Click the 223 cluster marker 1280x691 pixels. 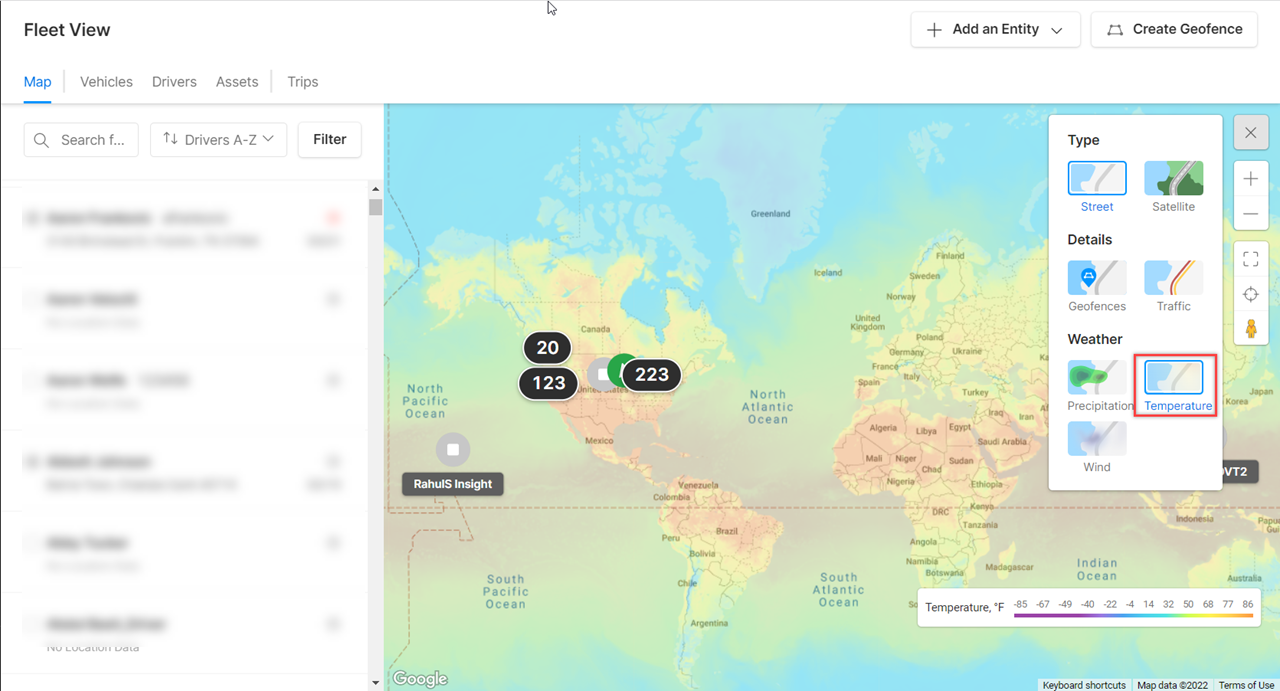(652, 375)
